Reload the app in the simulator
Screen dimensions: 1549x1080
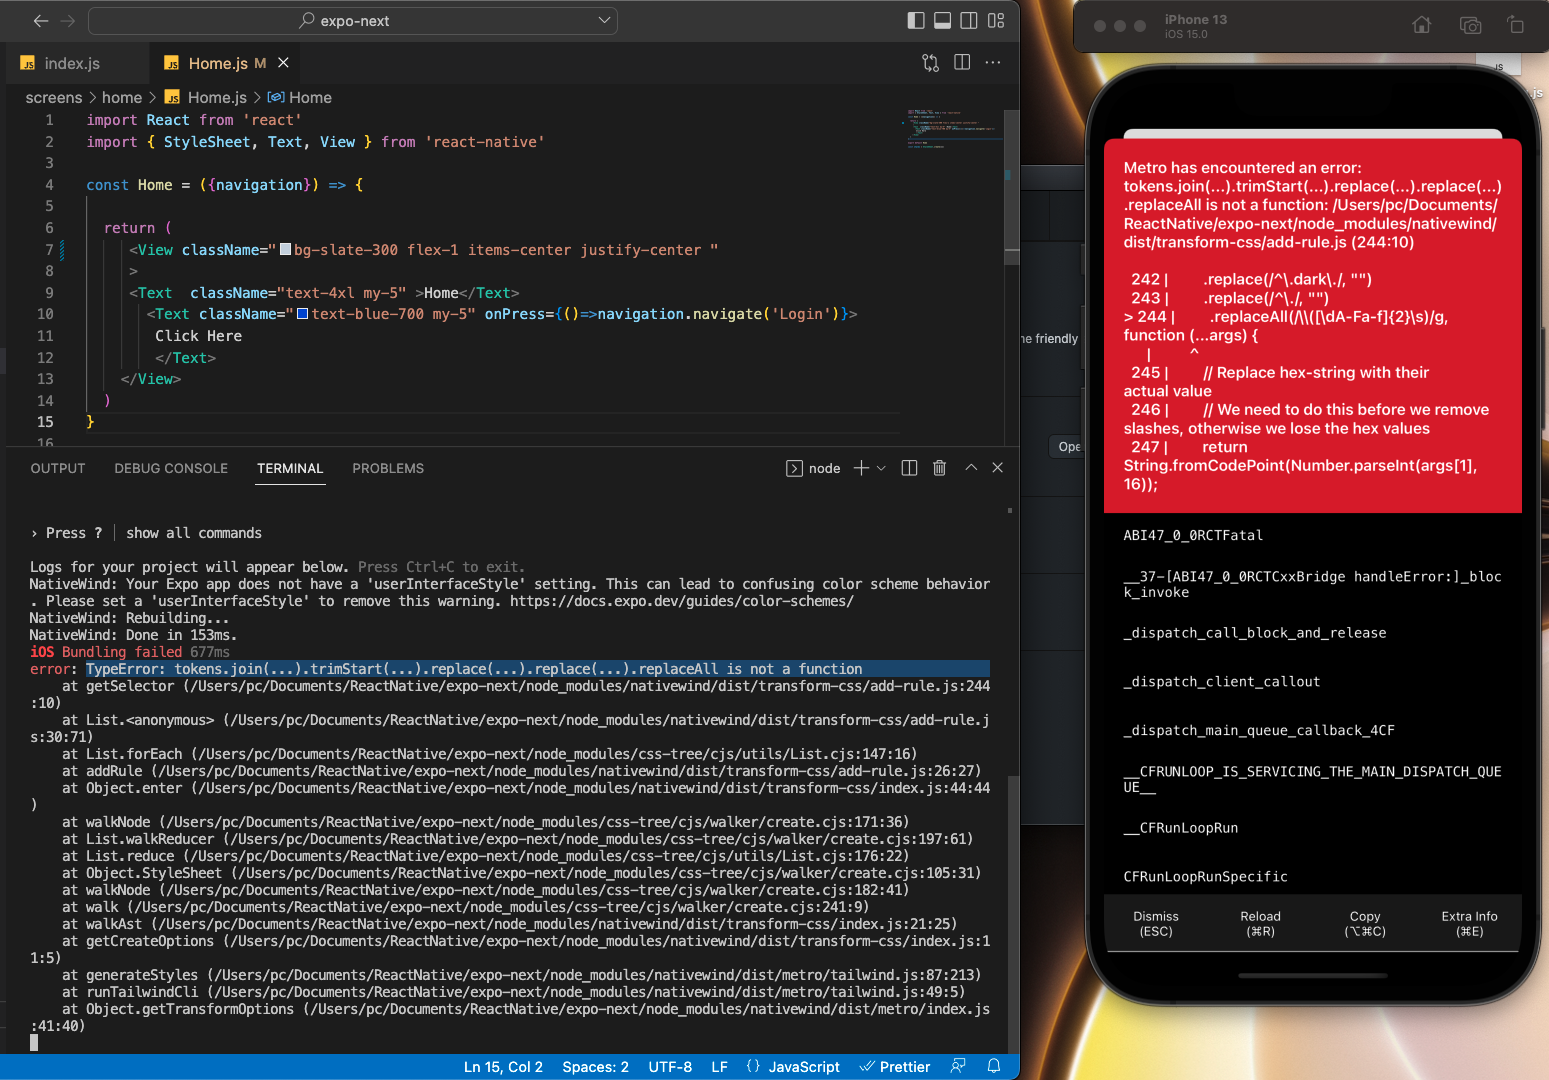coord(1260,923)
